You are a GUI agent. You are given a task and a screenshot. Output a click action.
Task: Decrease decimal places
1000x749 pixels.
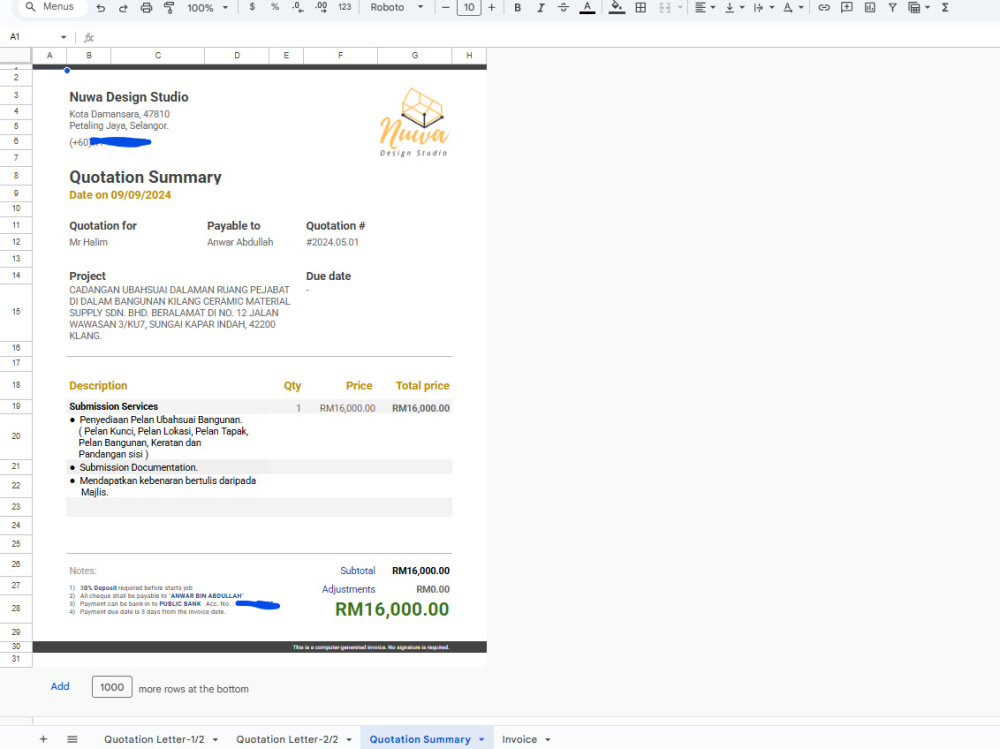(298, 7)
